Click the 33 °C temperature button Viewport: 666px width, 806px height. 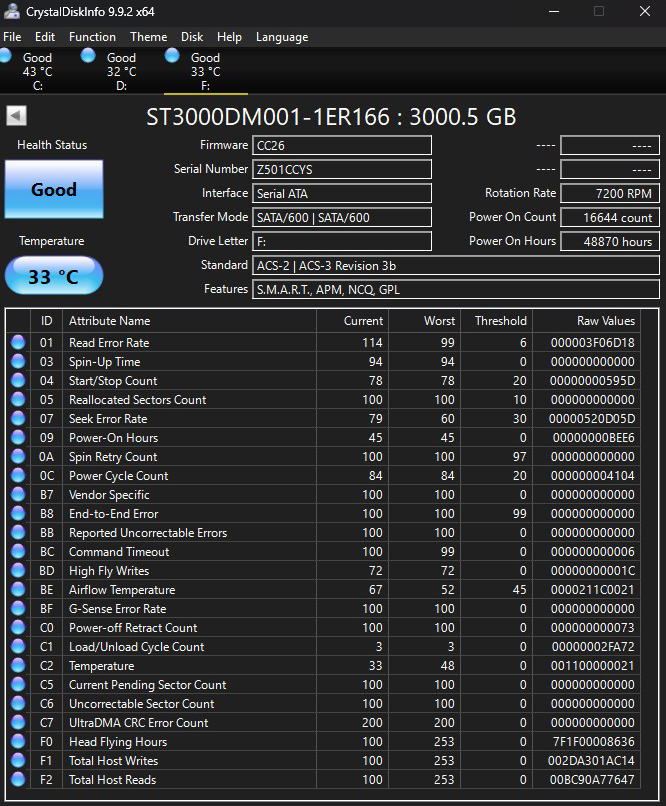click(x=54, y=276)
